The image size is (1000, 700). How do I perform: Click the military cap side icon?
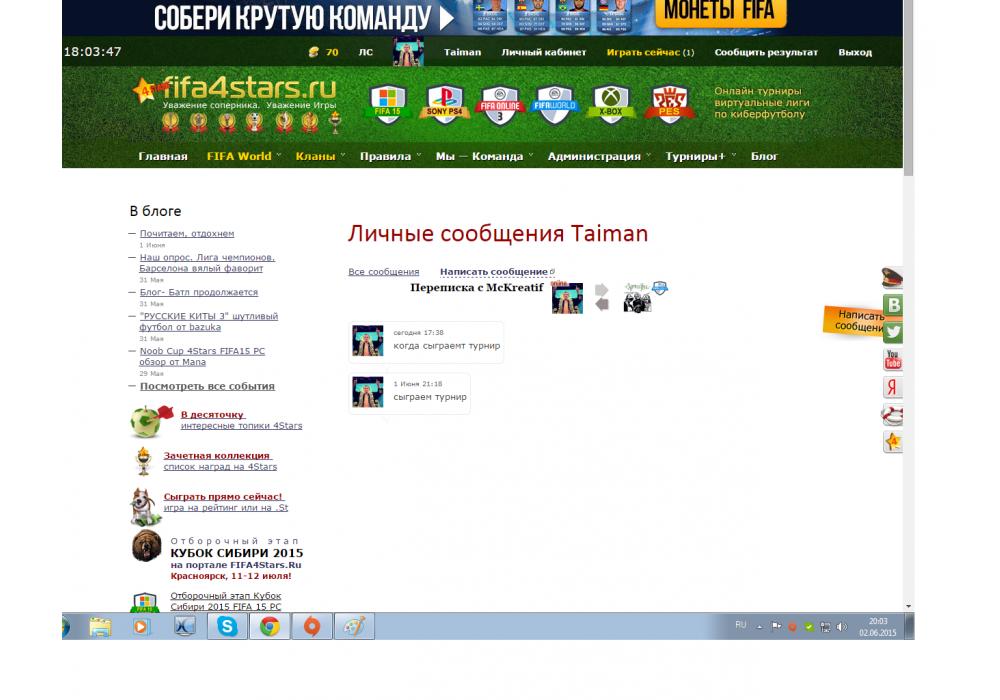click(x=892, y=279)
